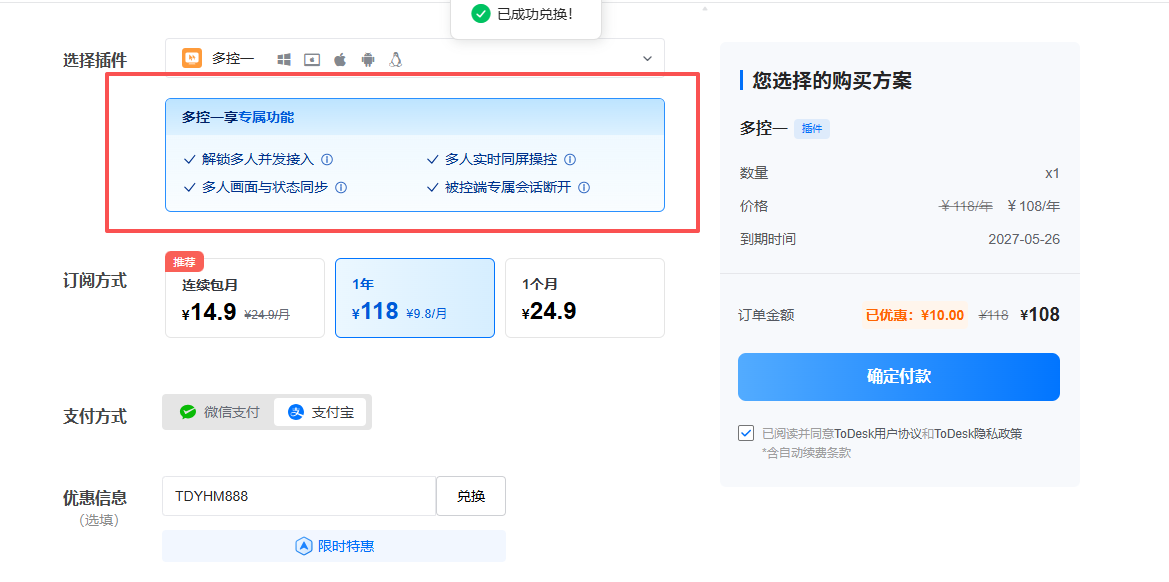Open the 多控一 plugin selector

click(x=415, y=59)
